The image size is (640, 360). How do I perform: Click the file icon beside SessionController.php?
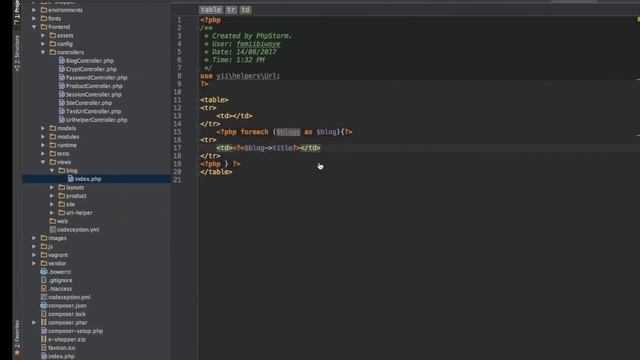point(62,94)
